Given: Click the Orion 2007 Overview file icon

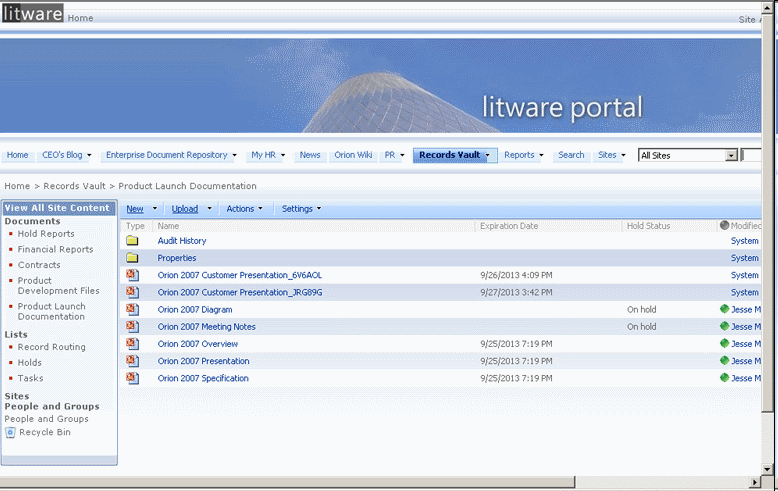Looking at the screenshot, I should (x=133, y=344).
